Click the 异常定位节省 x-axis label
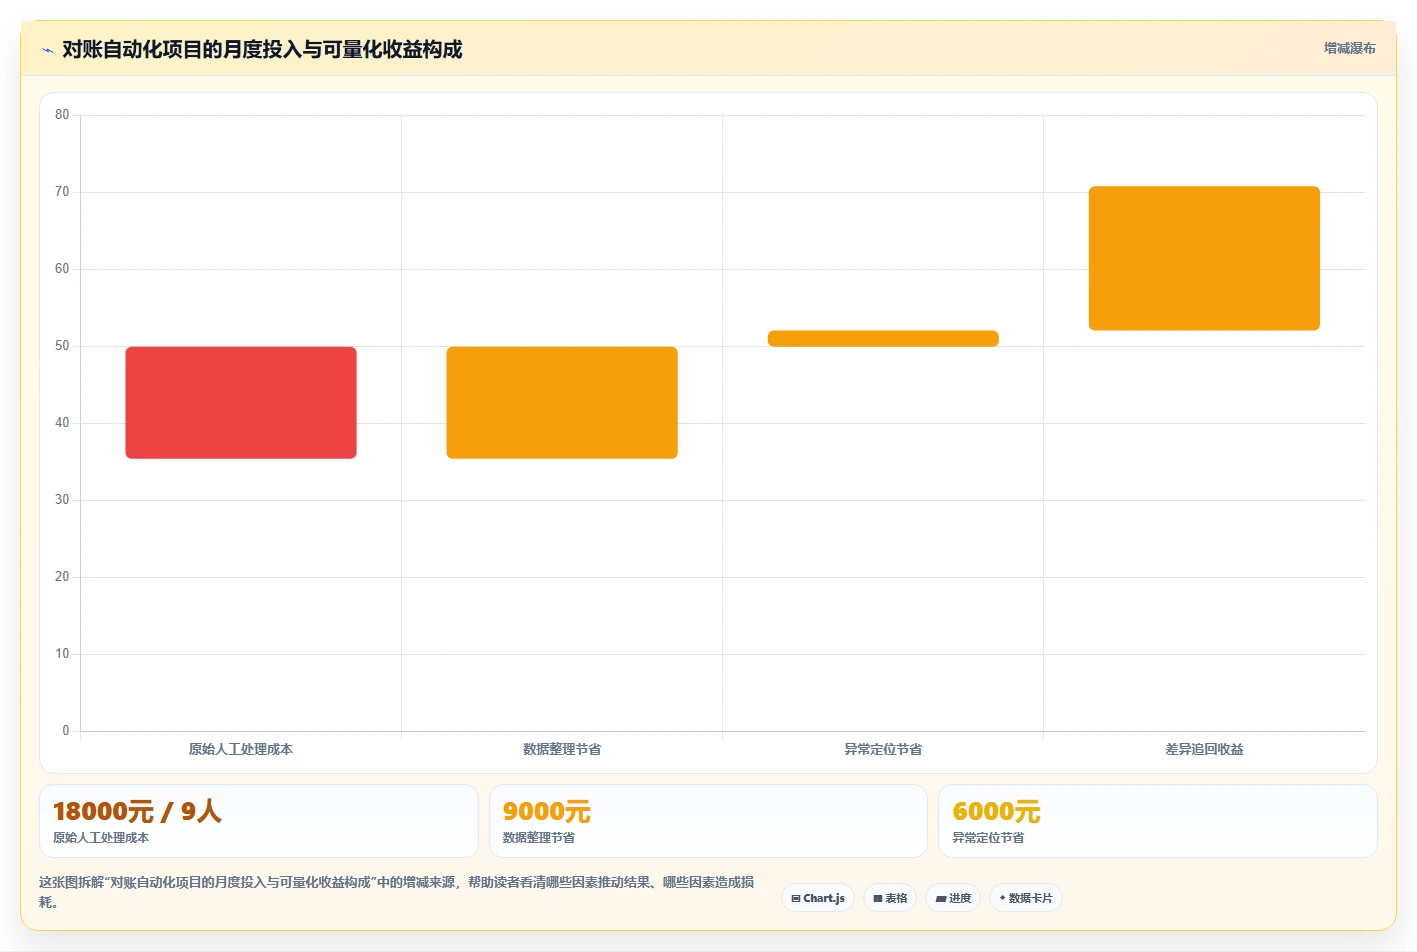This screenshot has height=952, width=1417. [883, 749]
